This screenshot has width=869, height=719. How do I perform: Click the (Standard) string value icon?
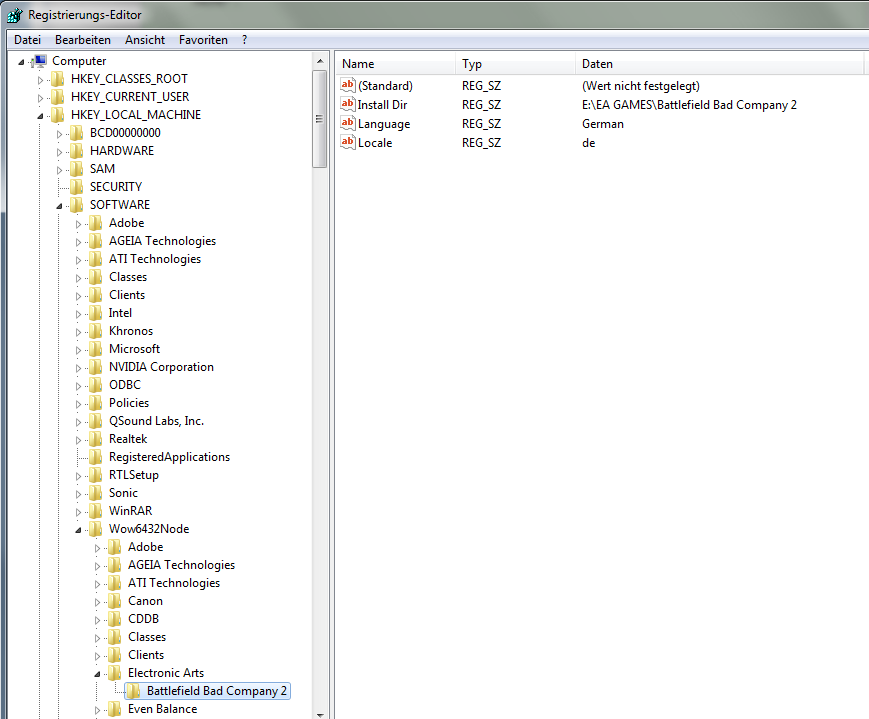point(347,85)
